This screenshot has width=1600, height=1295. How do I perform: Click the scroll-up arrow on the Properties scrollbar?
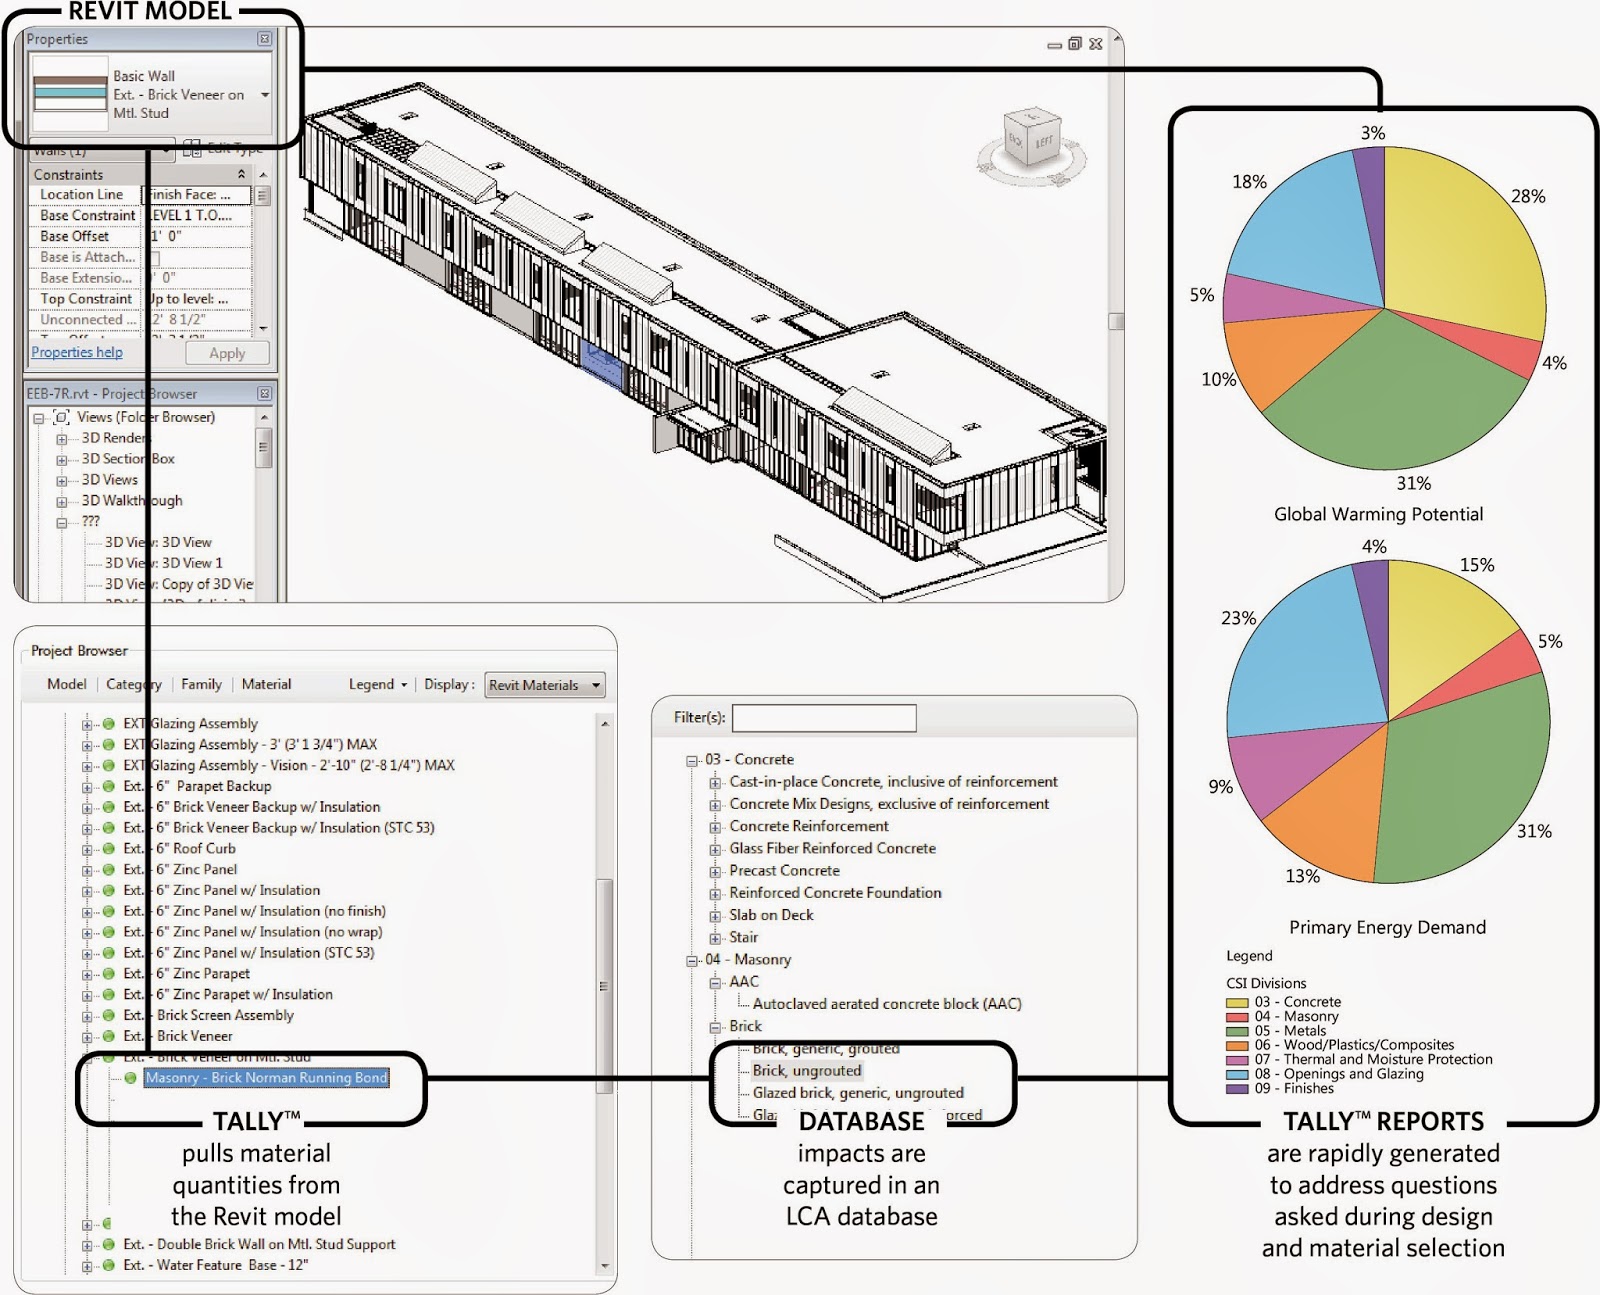tap(264, 176)
